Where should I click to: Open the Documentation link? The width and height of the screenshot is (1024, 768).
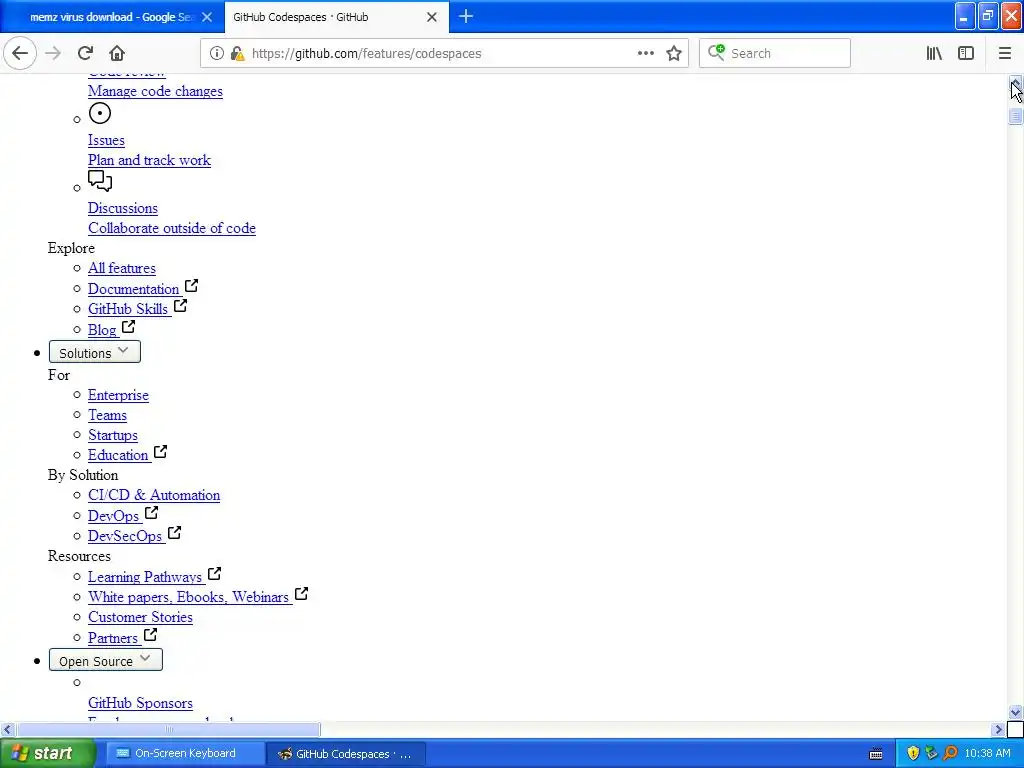[134, 289]
